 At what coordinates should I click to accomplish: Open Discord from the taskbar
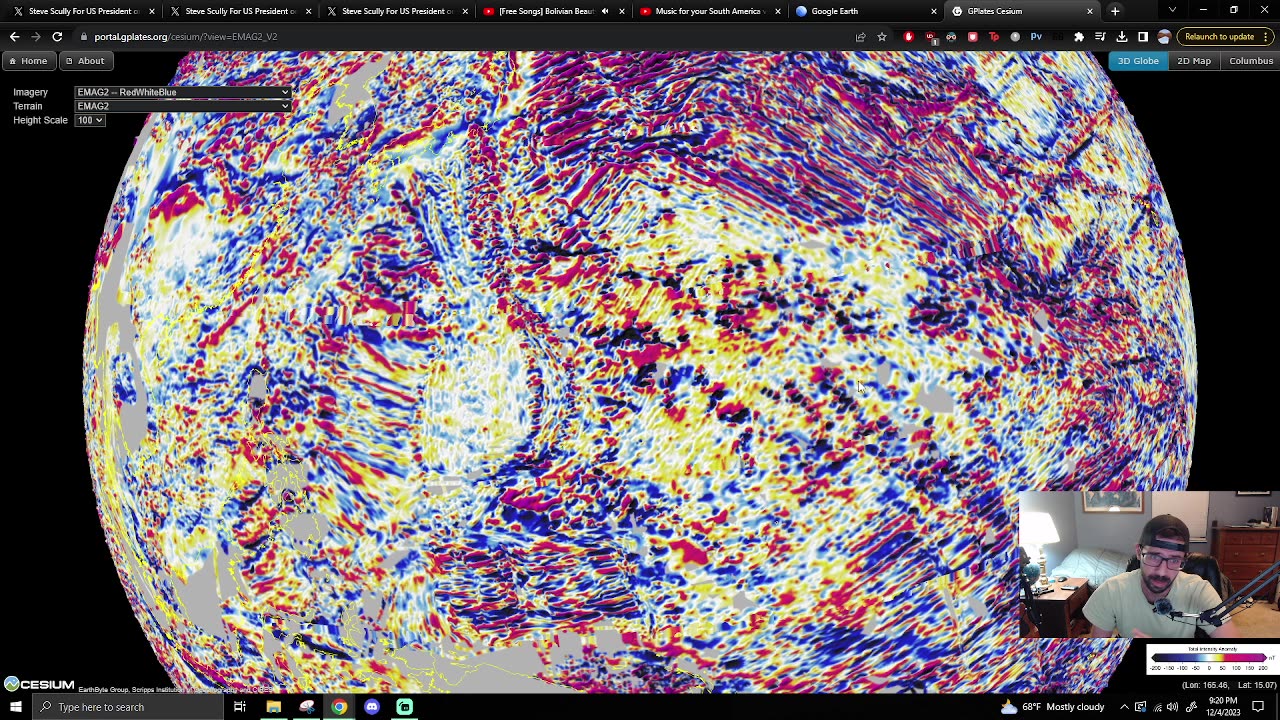[372, 707]
